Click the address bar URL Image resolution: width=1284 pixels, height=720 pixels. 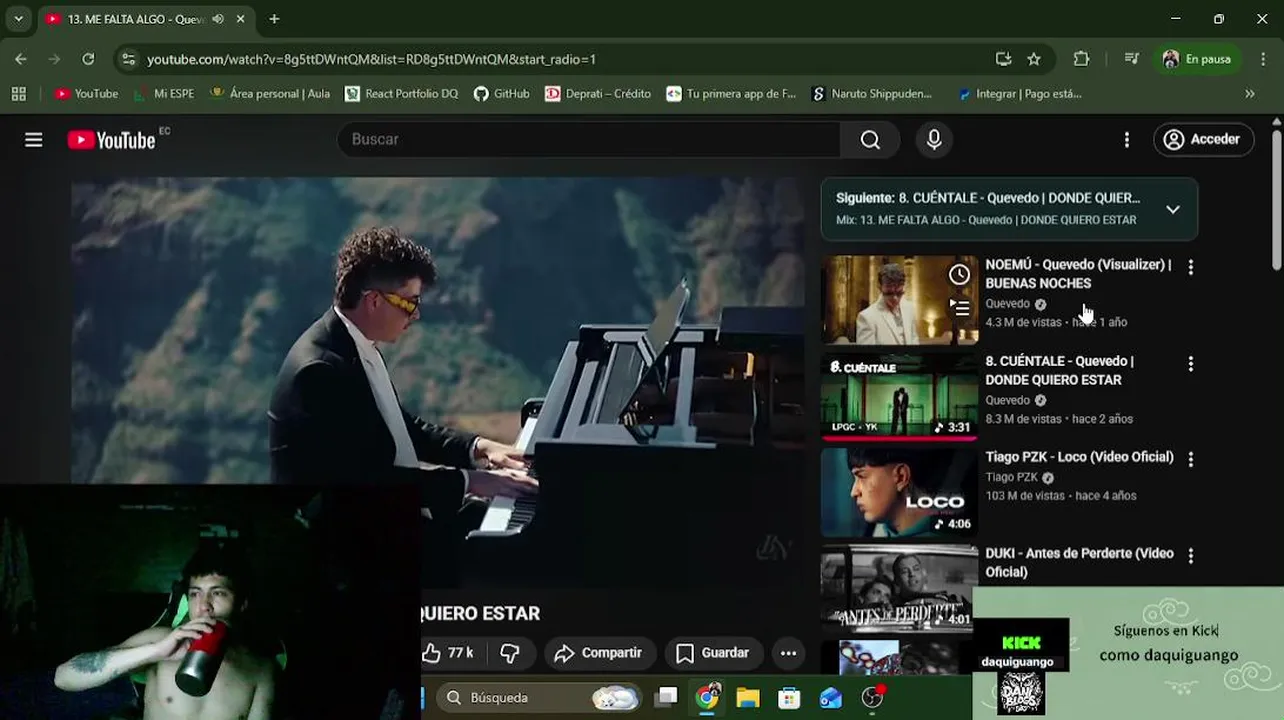point(371,59)
